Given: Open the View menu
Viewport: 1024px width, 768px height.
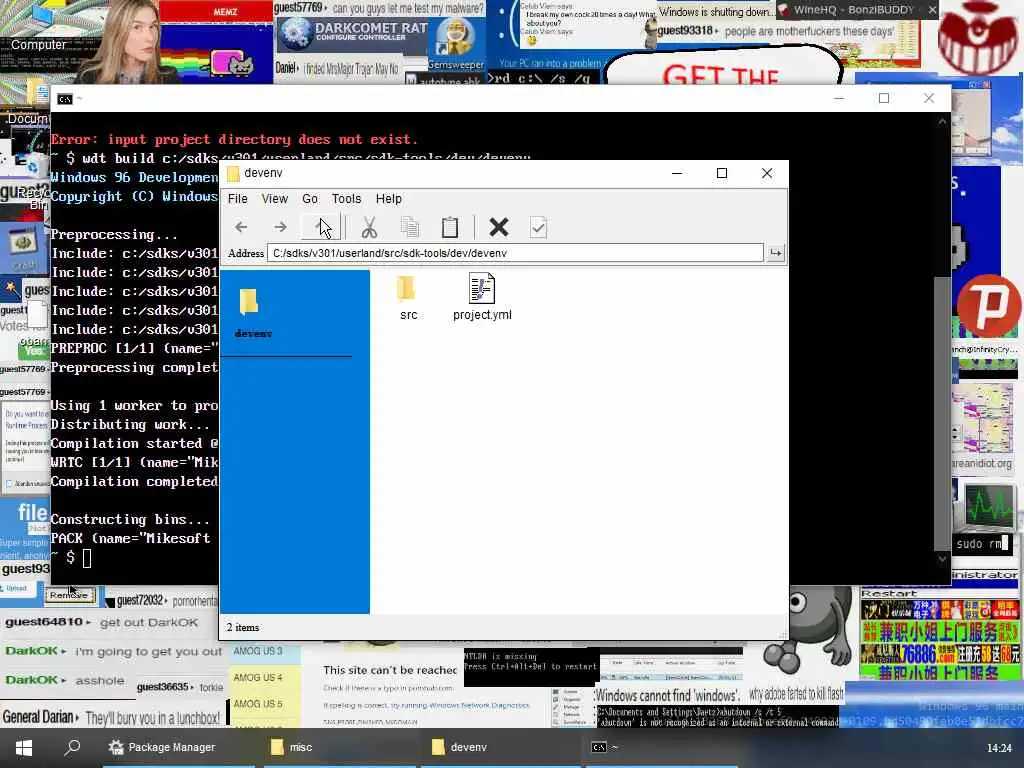Looking at the screenshot, I should coord(275,199).
